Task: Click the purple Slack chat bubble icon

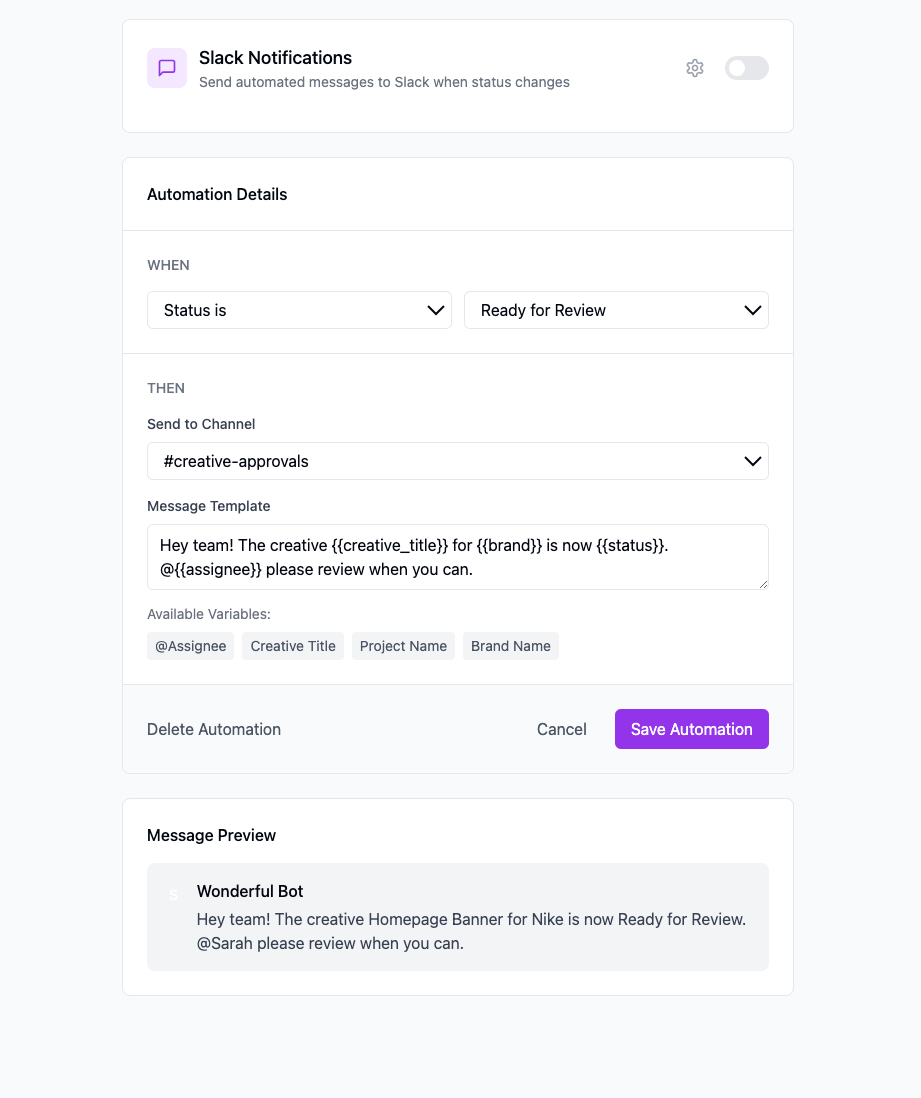Action: 167,68
